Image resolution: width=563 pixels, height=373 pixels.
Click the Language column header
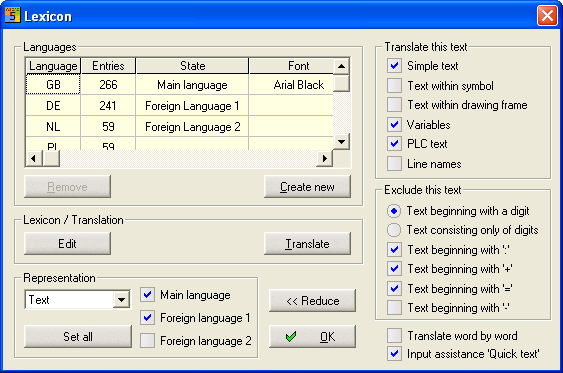[x=53, y=66]
